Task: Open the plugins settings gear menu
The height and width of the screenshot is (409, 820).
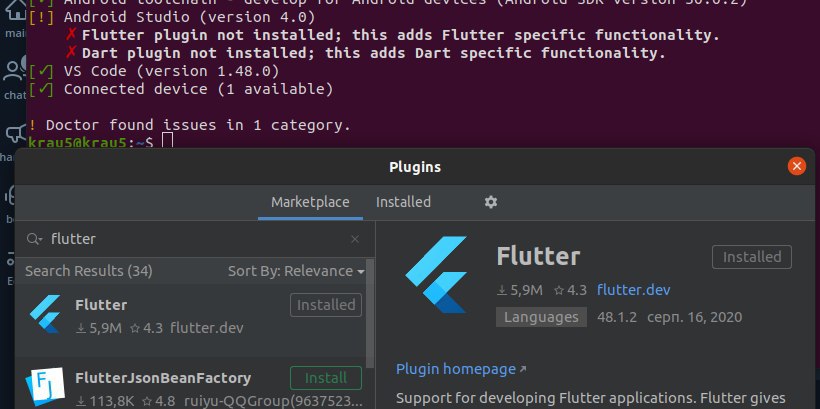Action: (491, 202)
